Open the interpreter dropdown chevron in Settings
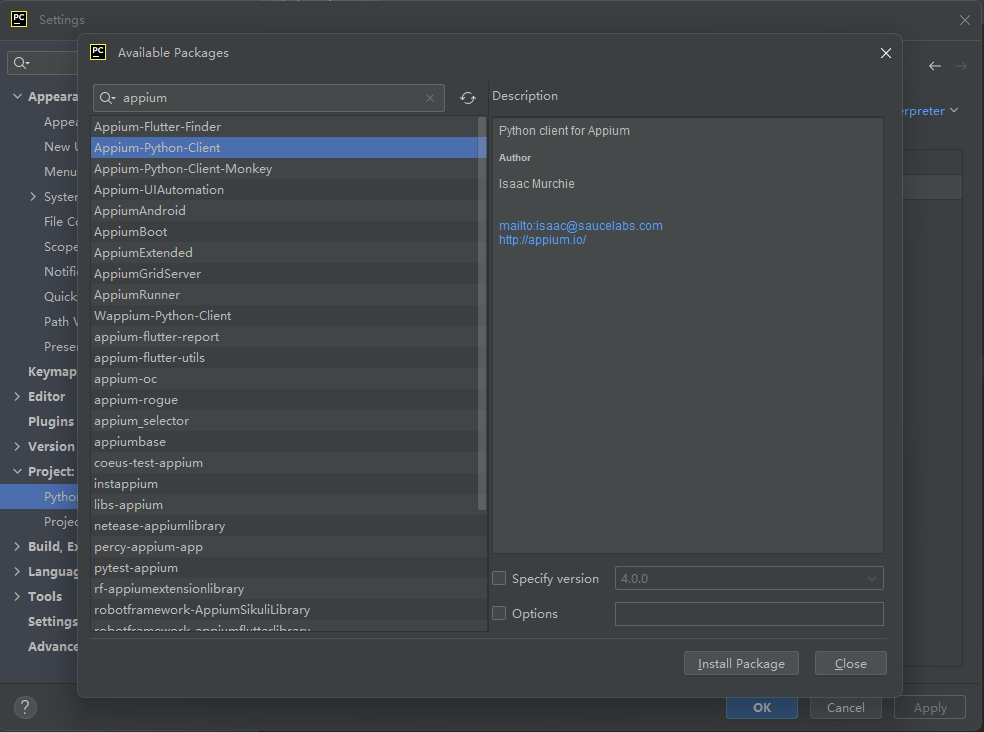 pyautogui.click(x=954, y=110)
